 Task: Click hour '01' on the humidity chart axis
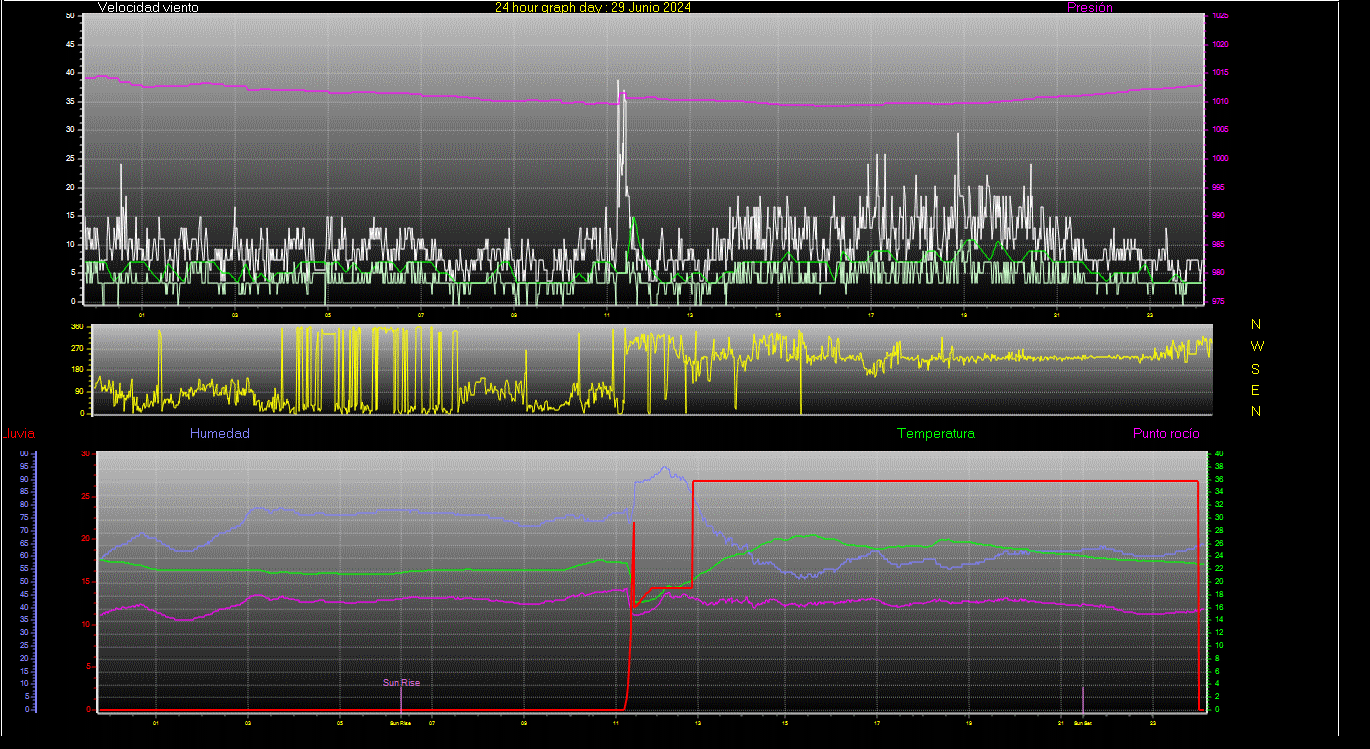155,722
